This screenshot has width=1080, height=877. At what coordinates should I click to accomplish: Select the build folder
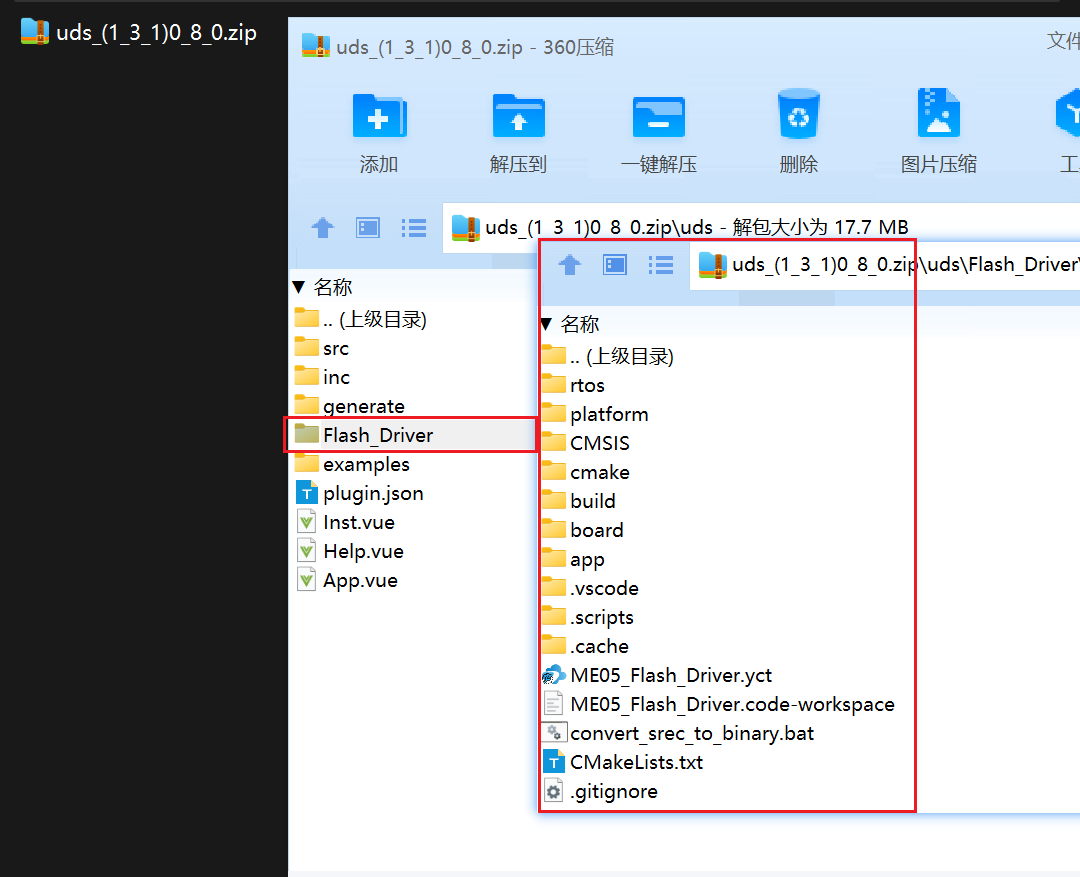579,500
